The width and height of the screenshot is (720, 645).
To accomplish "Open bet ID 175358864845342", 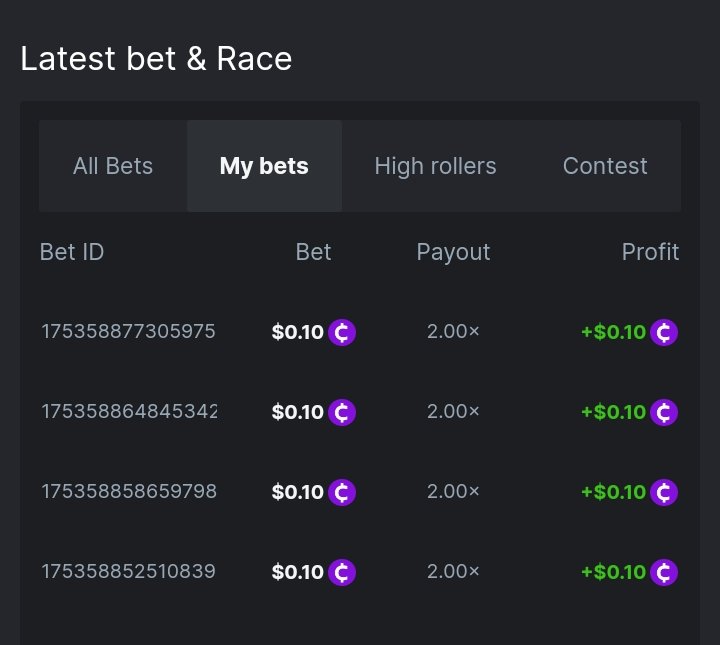I will point(128,412).
